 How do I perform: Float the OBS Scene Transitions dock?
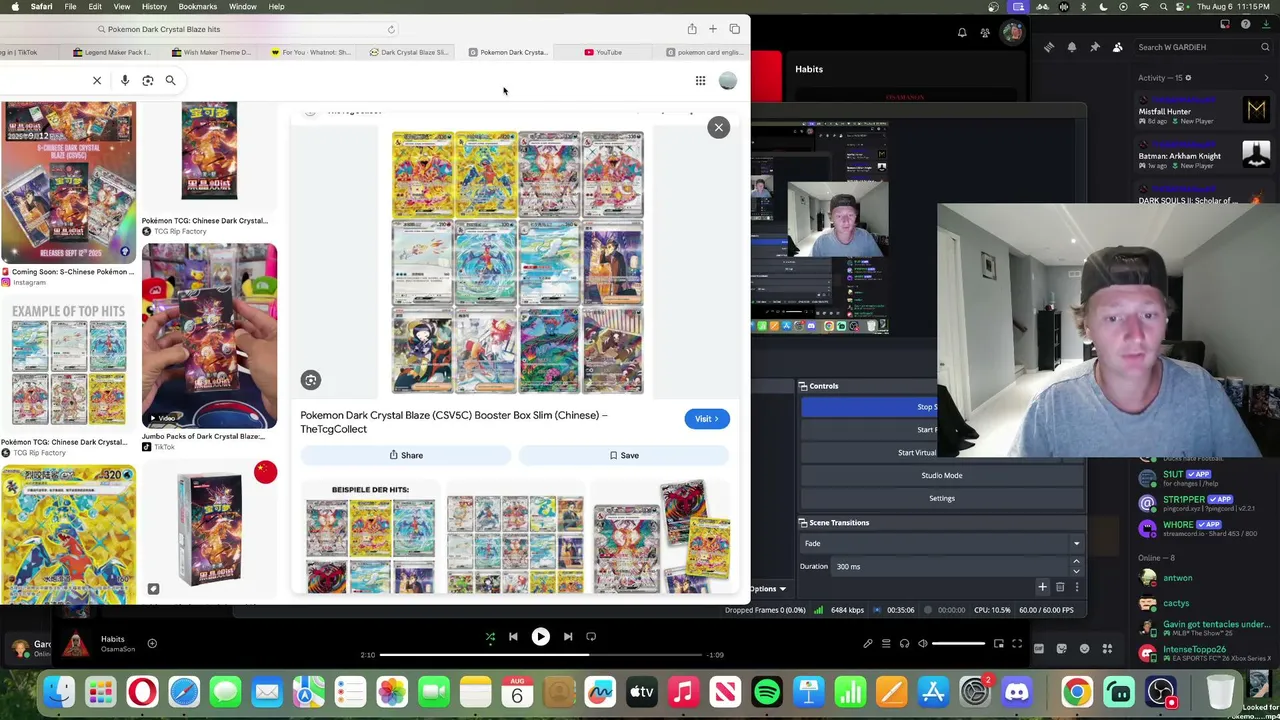click(802, 523)
